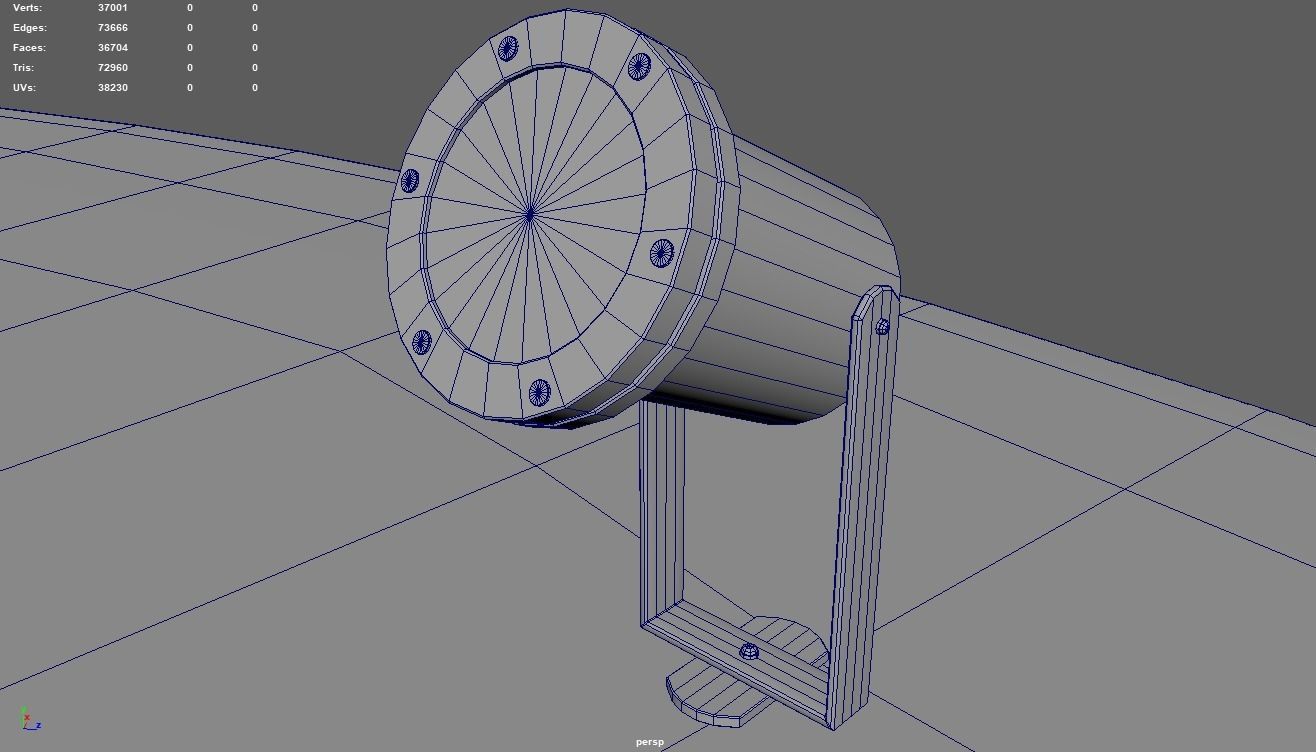
Task: Select the center vertex of the lens face
Action: [529, 212]
